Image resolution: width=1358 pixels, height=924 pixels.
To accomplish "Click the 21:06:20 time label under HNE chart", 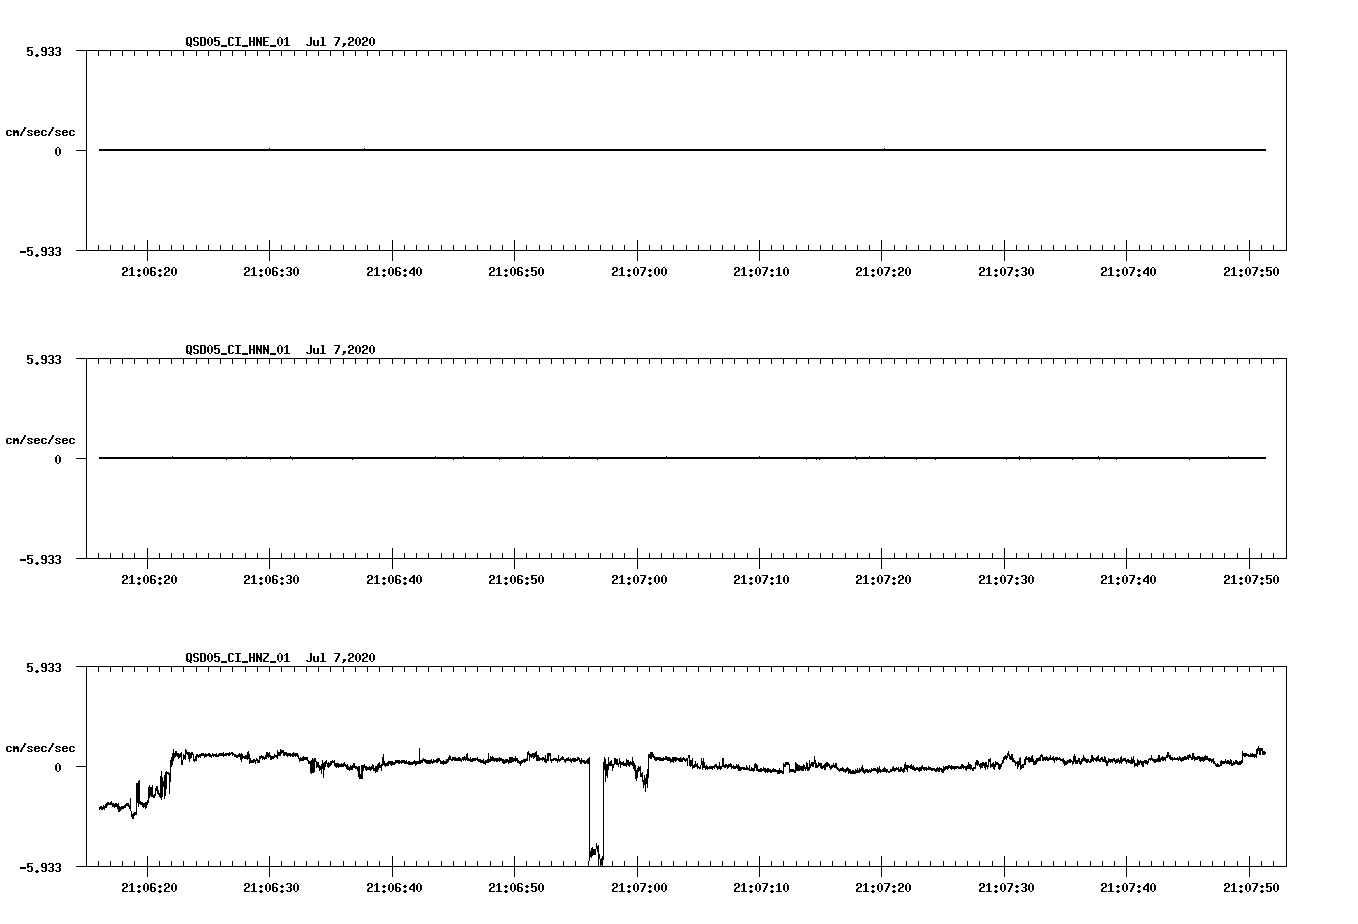I will coord(148,271).
